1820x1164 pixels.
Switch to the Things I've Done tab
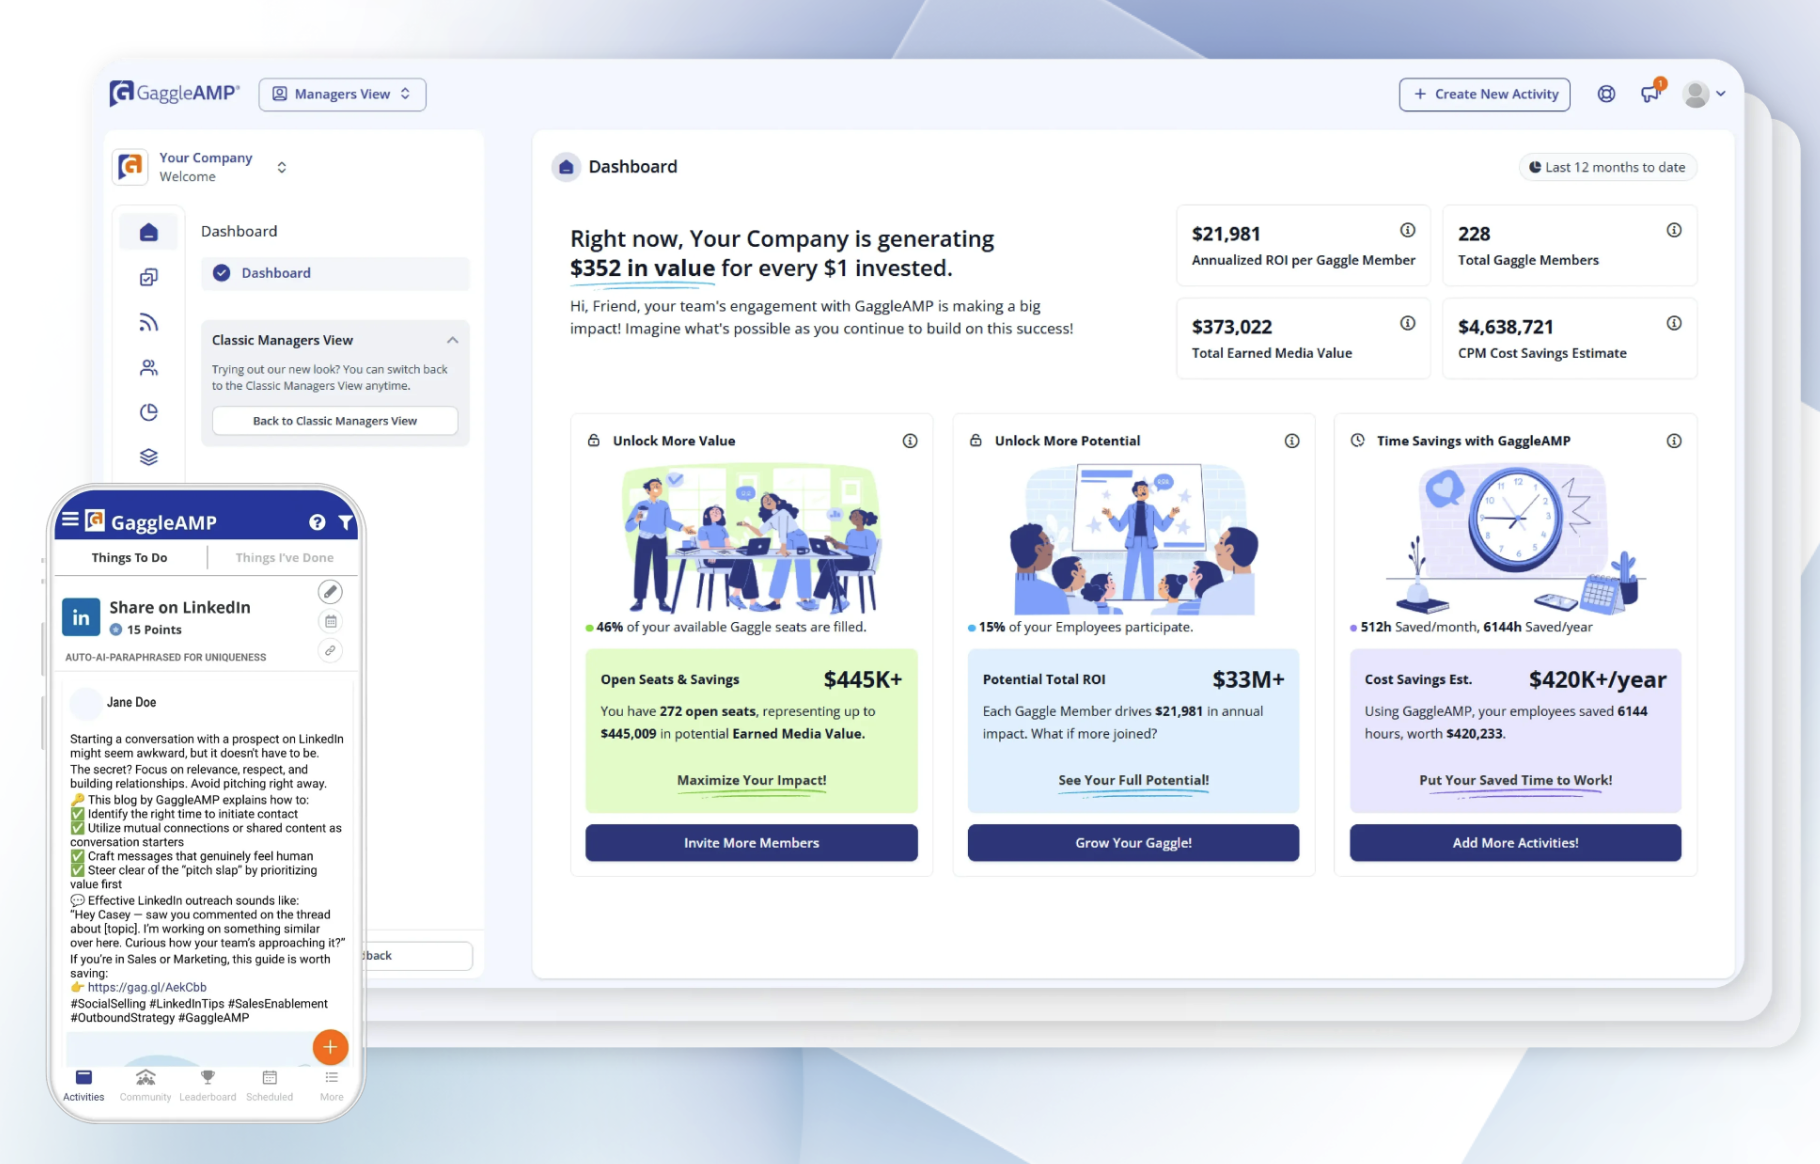click(283, 557)
